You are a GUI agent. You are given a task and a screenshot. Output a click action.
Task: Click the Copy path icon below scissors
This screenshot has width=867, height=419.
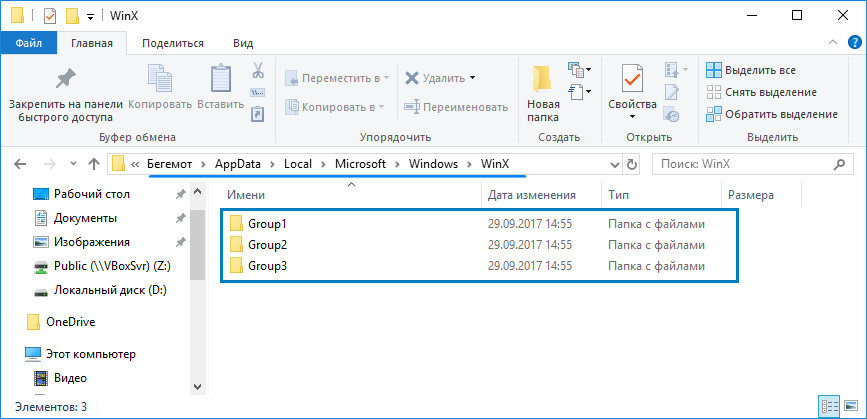(258, 92)
